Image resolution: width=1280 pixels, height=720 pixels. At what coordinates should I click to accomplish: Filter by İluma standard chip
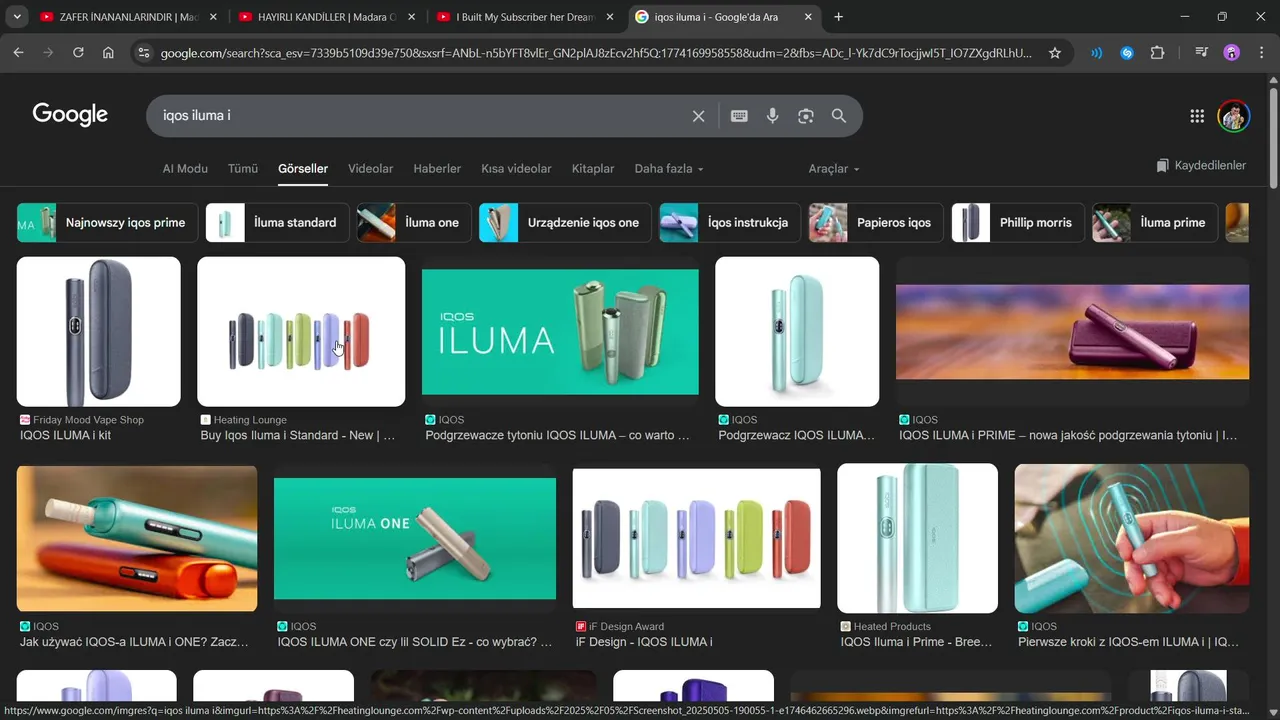point(277,223)
